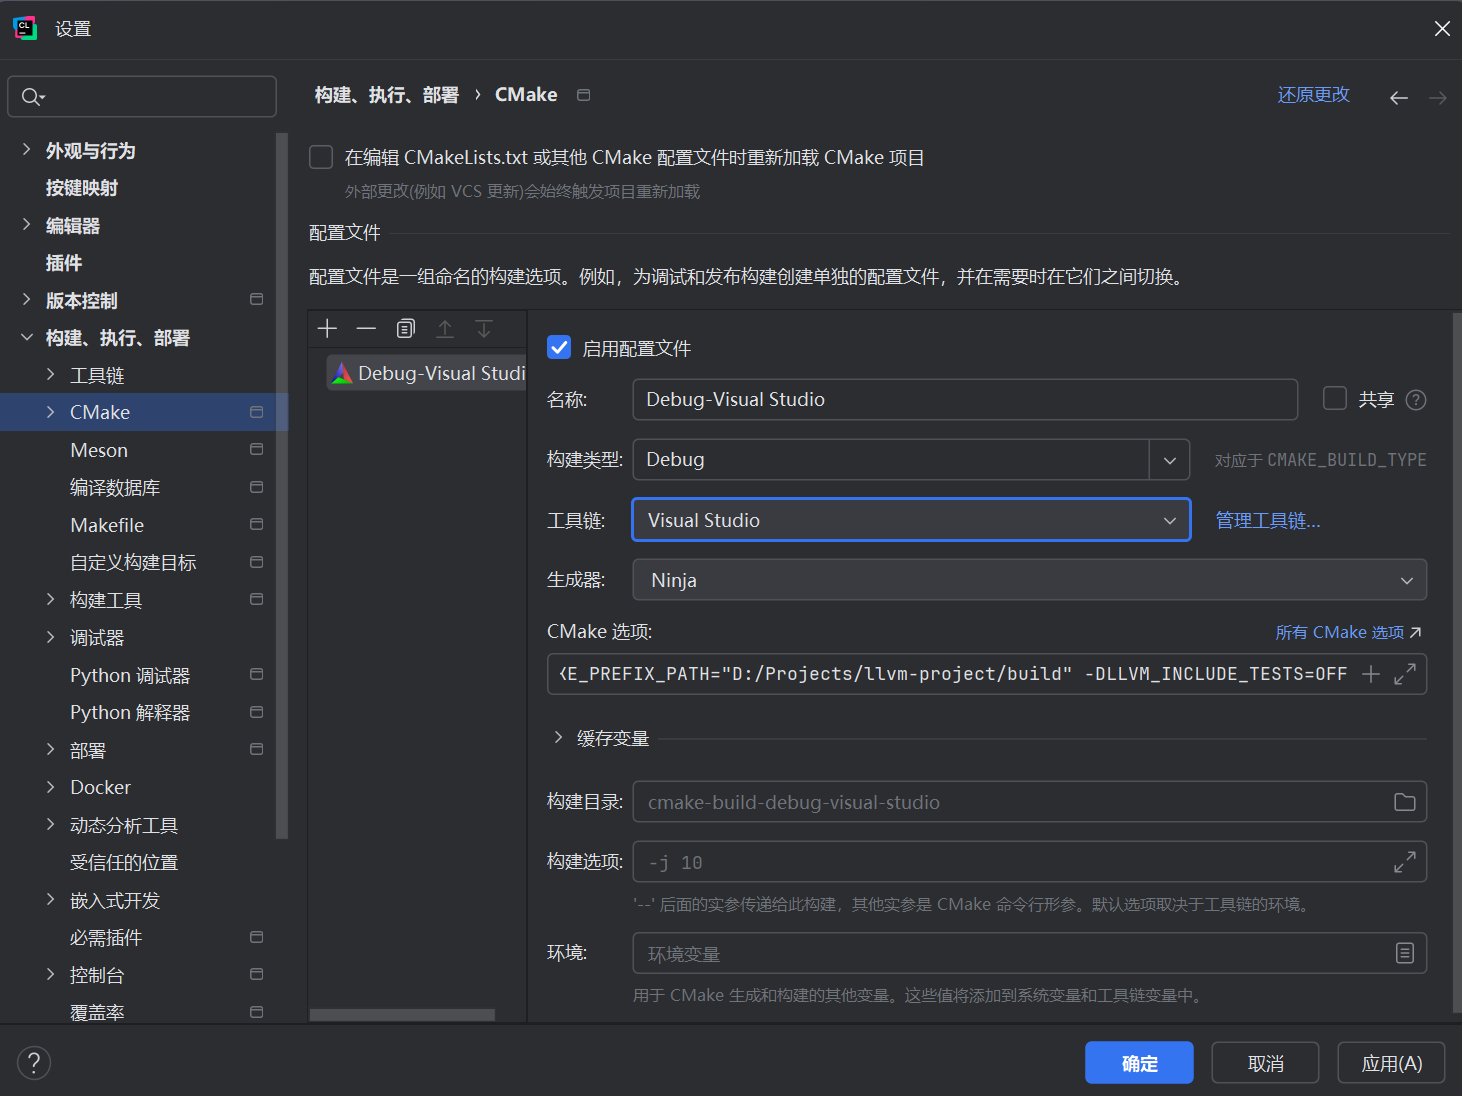Open 受信任的位置 settings page
Screen dimensions: 1462x1096
(124, 862)
